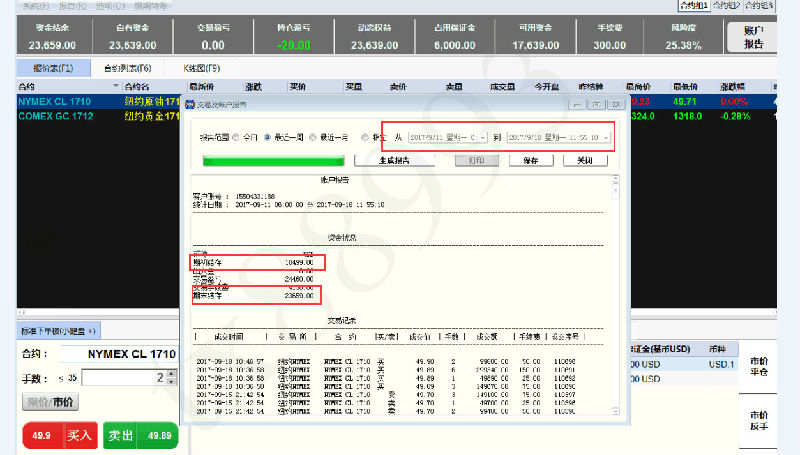Viewport: 800px width, 455px height.
Task: Click the report scrollbar down arrow
Action: [615, 411]
